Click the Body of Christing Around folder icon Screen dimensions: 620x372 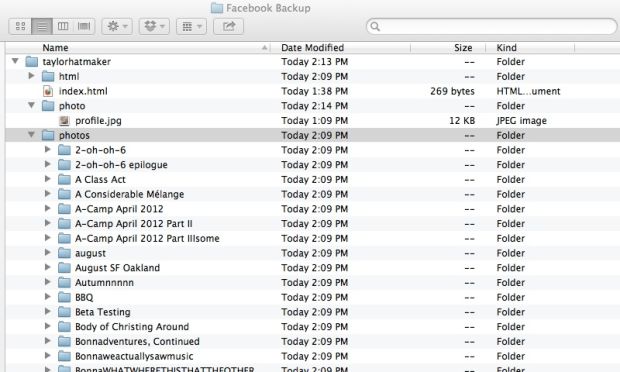pos(64,327)
